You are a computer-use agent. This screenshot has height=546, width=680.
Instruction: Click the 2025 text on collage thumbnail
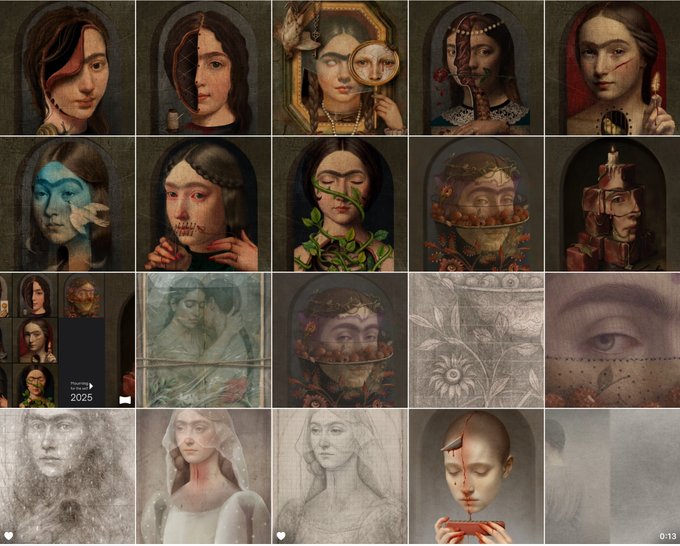click(x=81, y=397)
